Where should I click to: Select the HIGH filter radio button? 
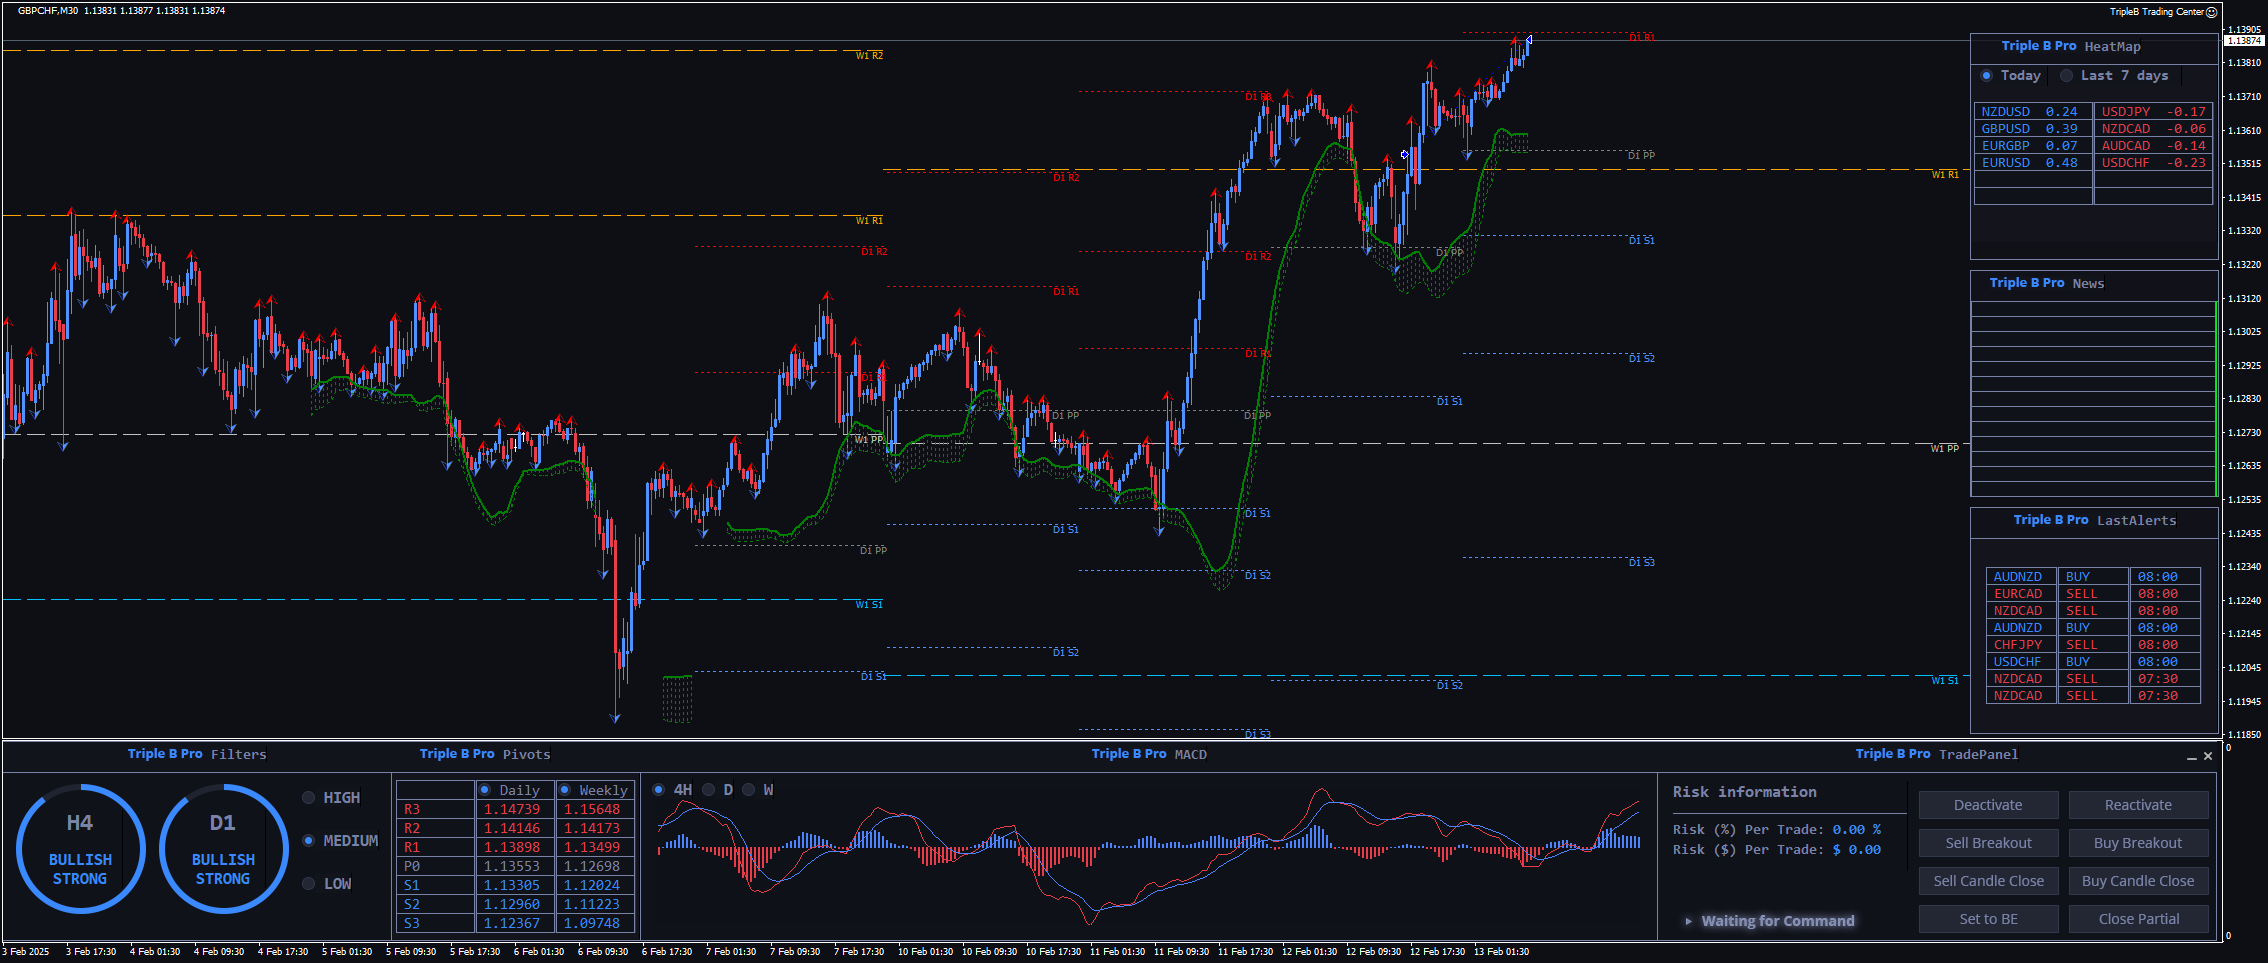pyautogui.click(x=309, y=798)
